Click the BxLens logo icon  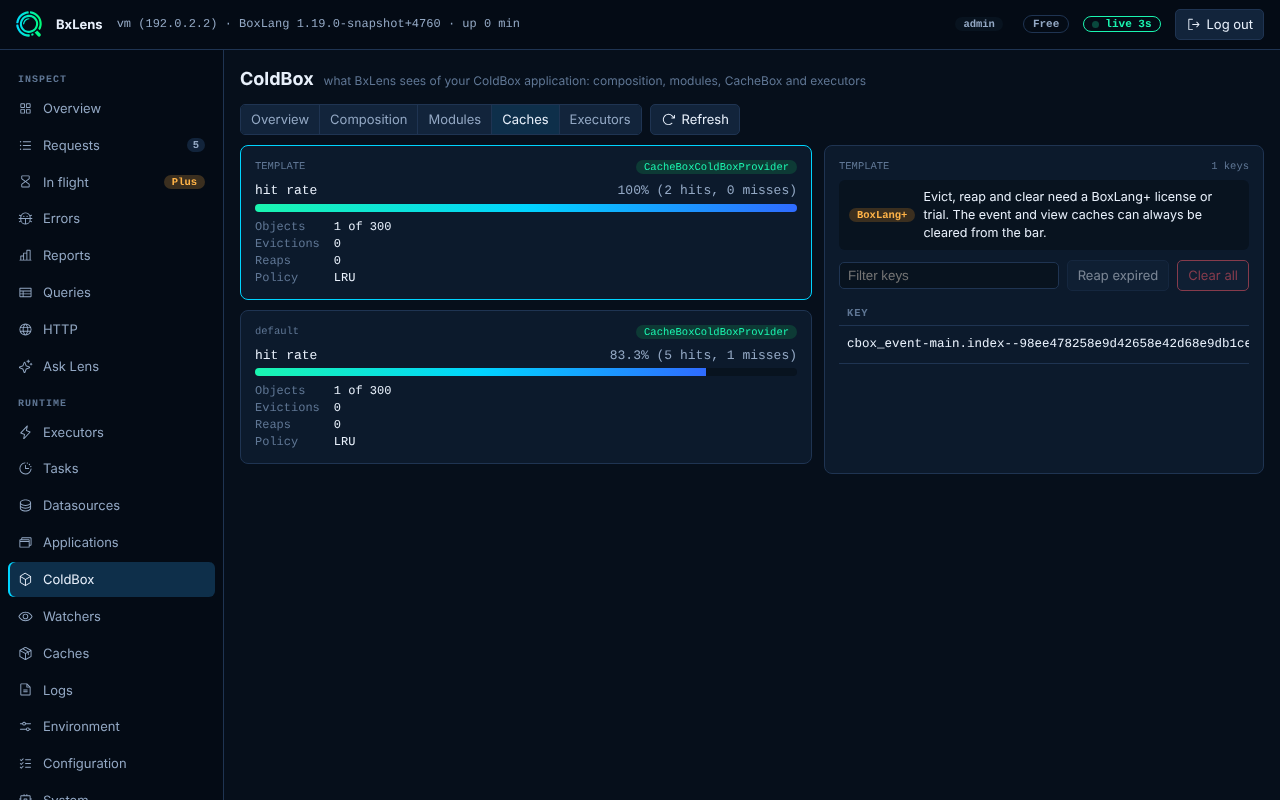29,24
